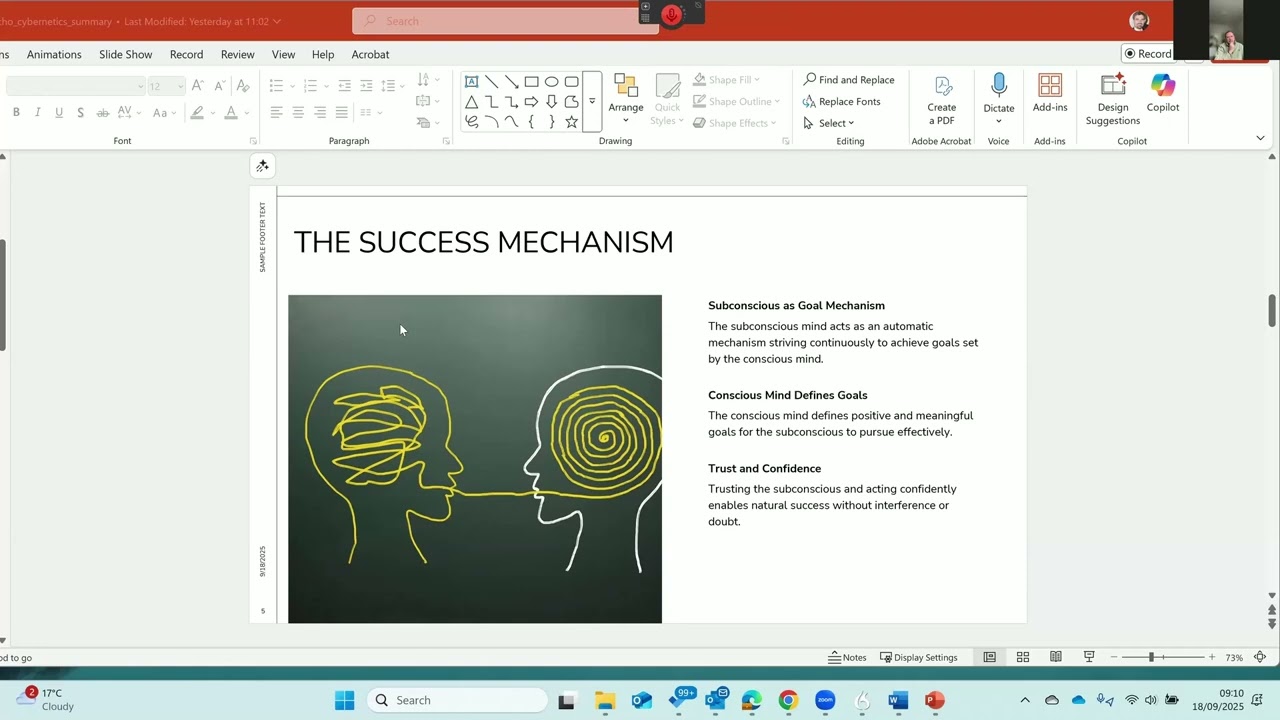The width and height of the screenshot is (1280, 720).
Task: Decrease the list indent level
Action: 345,86
